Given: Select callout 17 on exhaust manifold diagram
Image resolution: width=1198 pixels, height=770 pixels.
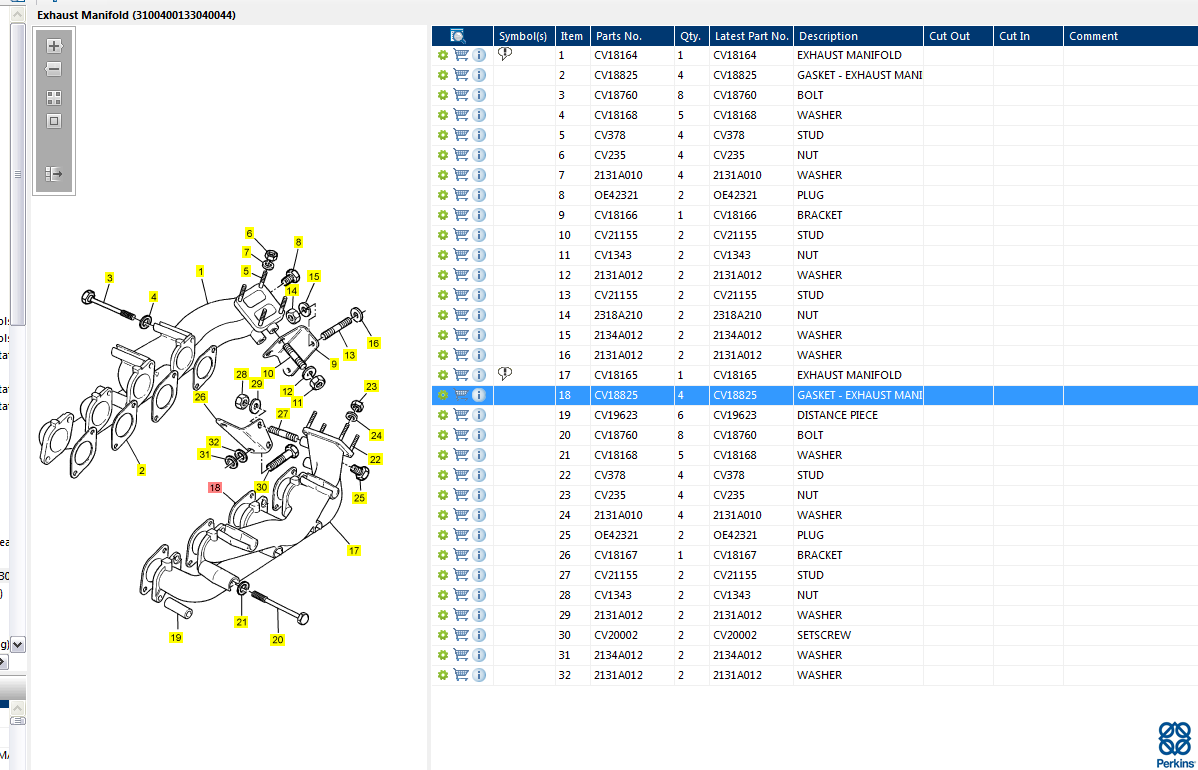Looking at the screenshot, I should tap(354, 550).
